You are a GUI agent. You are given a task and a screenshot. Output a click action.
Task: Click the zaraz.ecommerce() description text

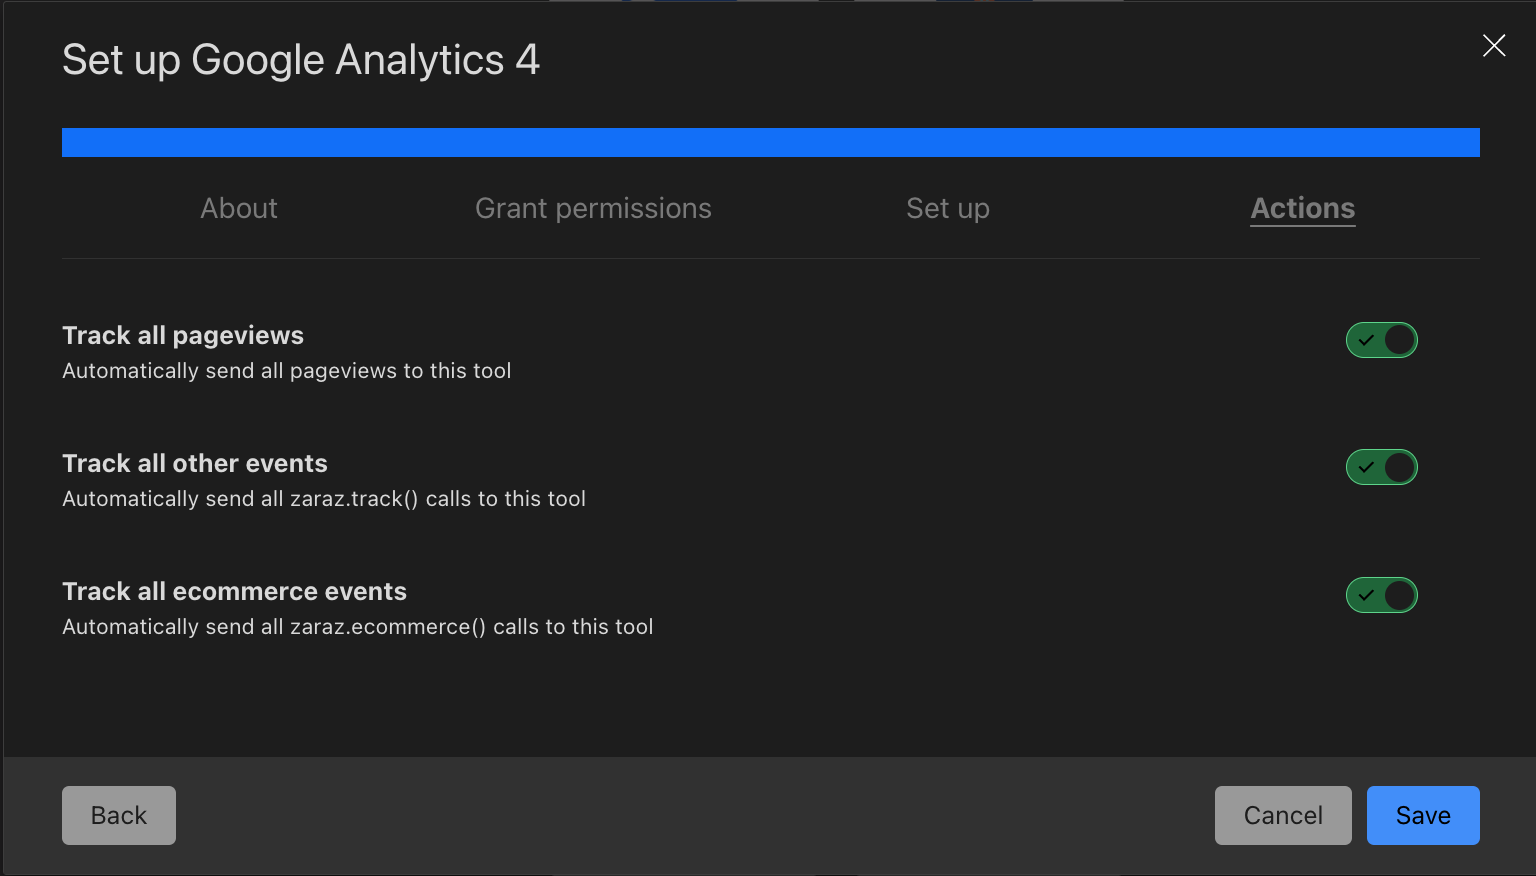(x=357, y=626)
